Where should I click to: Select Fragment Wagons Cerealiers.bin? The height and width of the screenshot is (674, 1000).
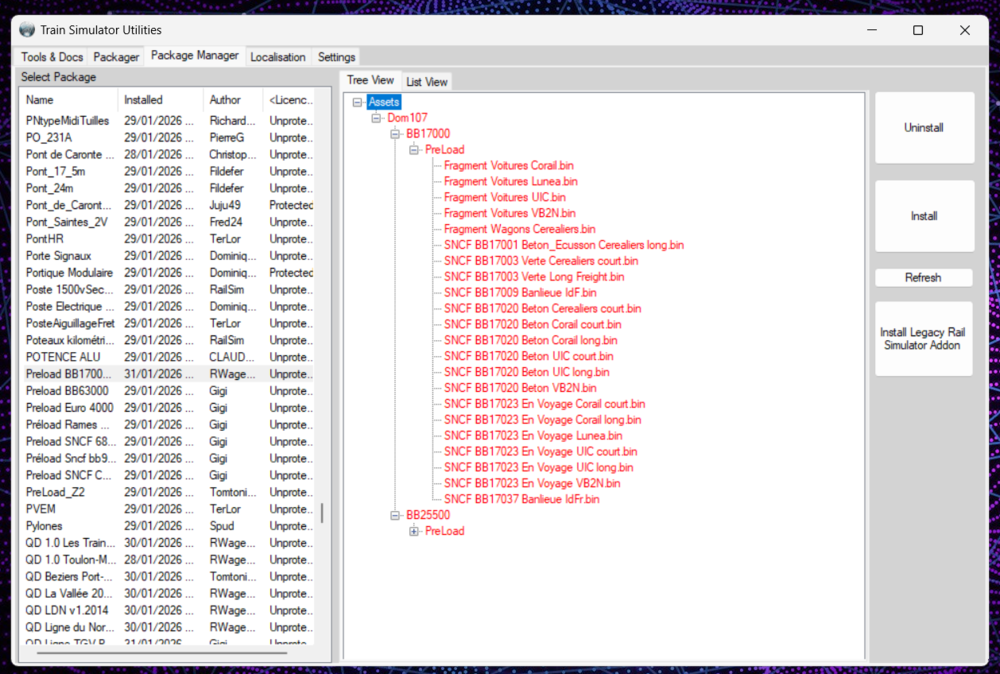coord(520,230)
